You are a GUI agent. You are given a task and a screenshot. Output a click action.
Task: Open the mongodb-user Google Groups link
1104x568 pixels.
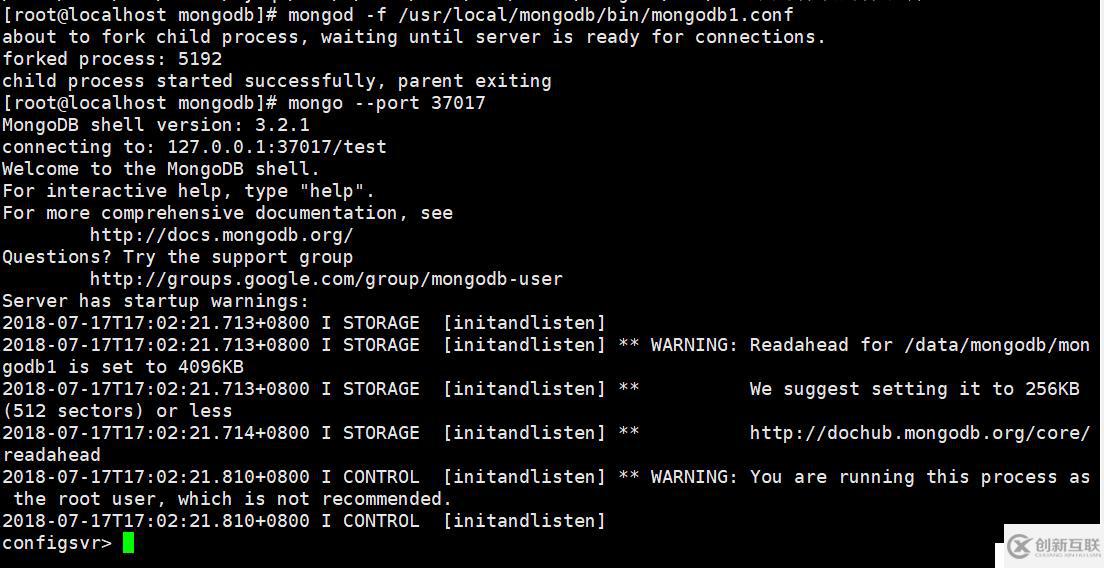326,279
